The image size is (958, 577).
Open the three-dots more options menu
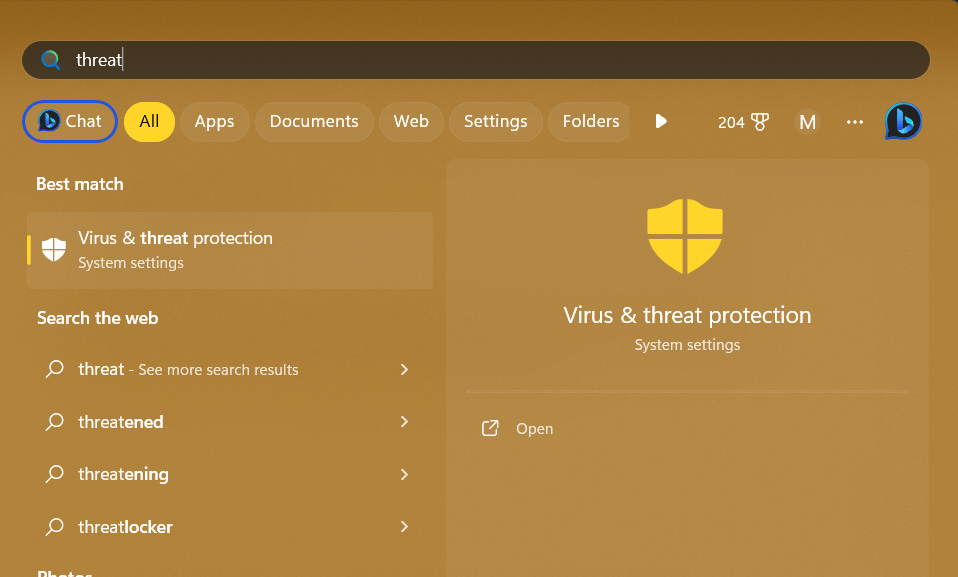pos(854,122)
